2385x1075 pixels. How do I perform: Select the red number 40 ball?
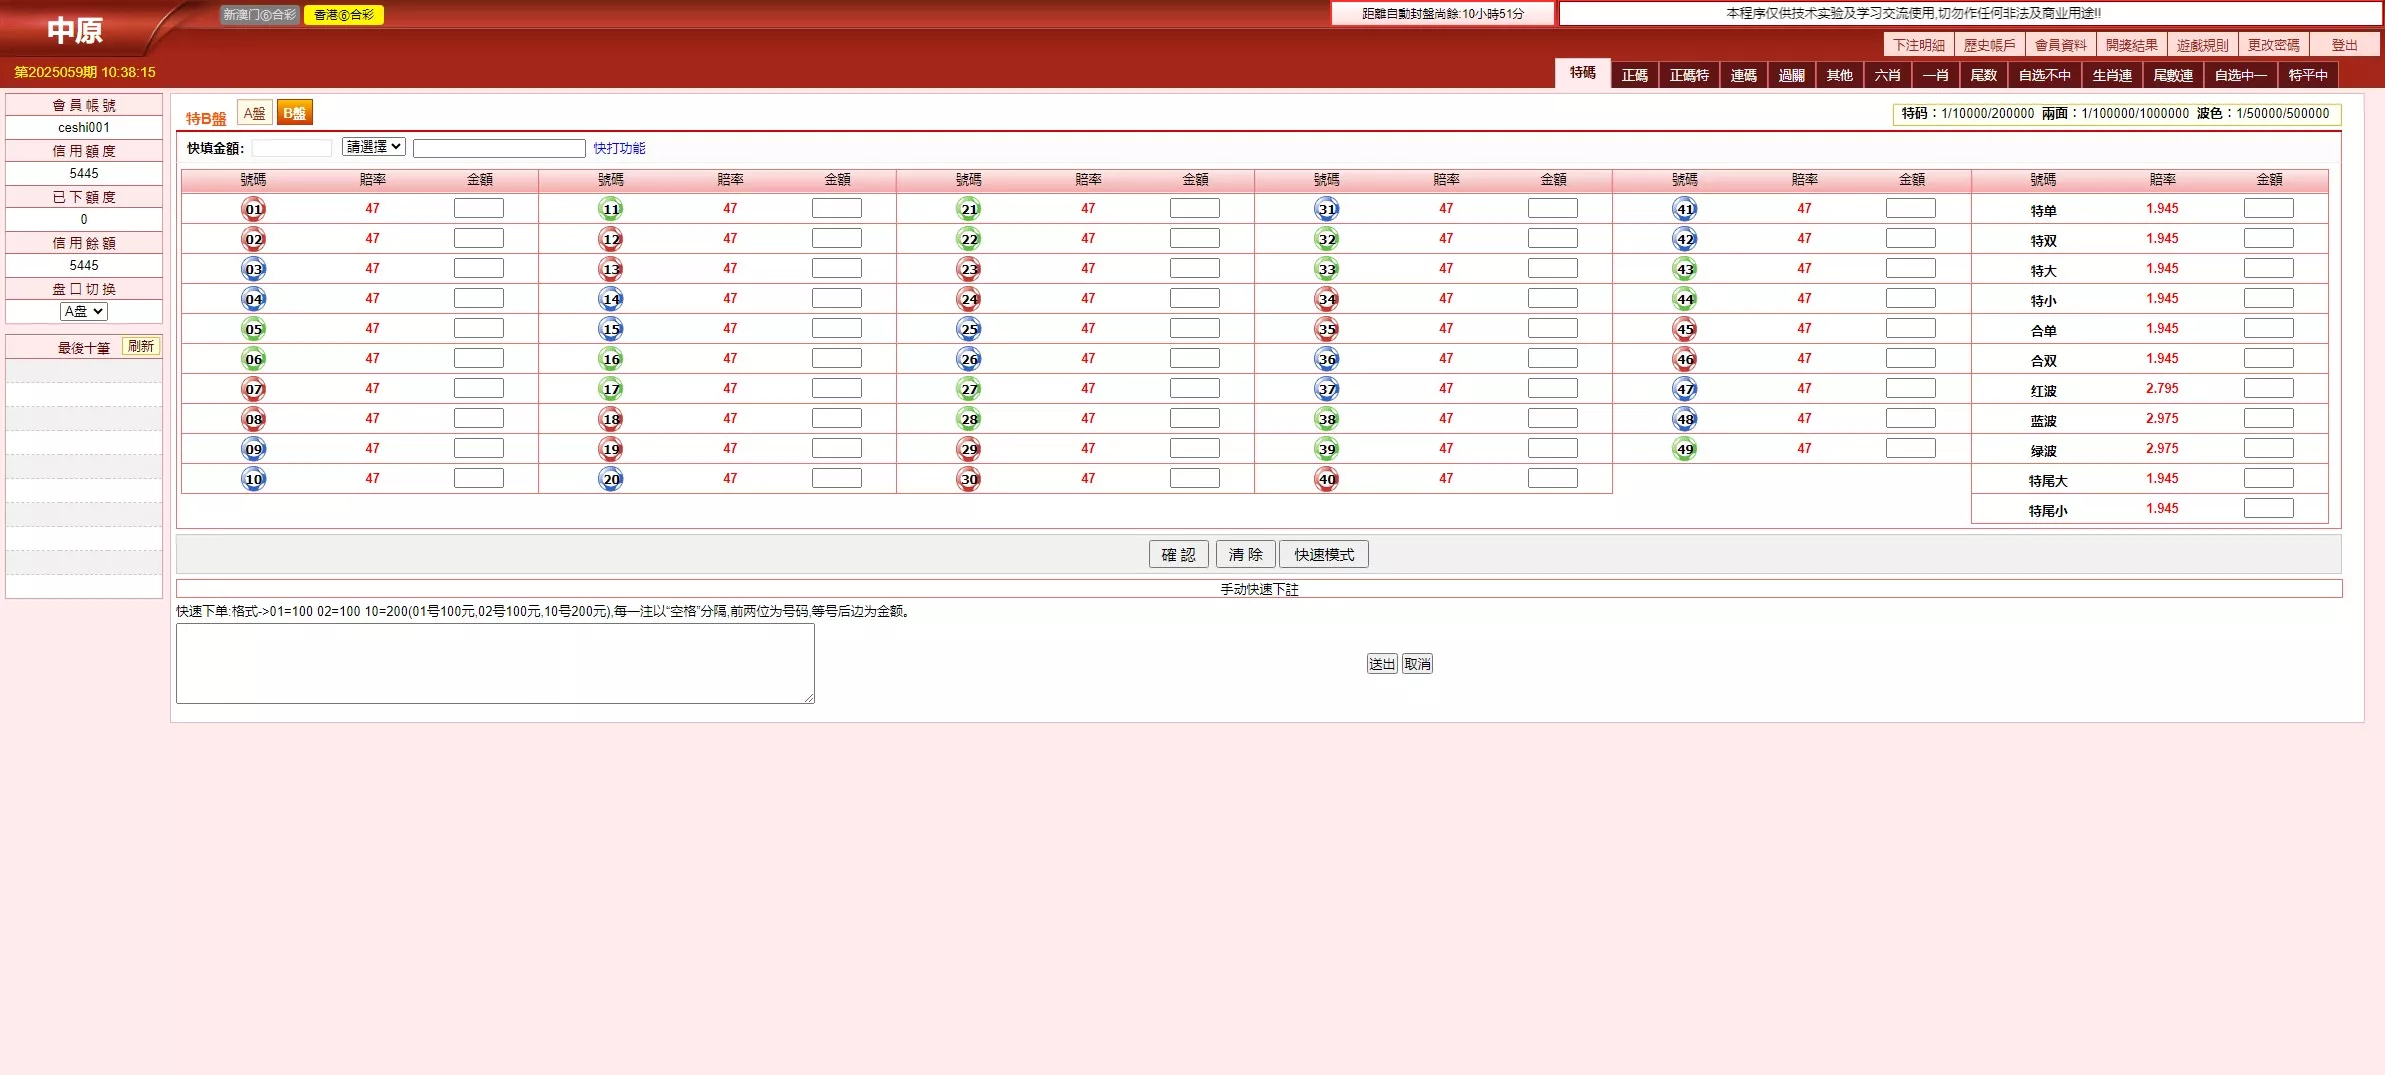[1327, 479]
